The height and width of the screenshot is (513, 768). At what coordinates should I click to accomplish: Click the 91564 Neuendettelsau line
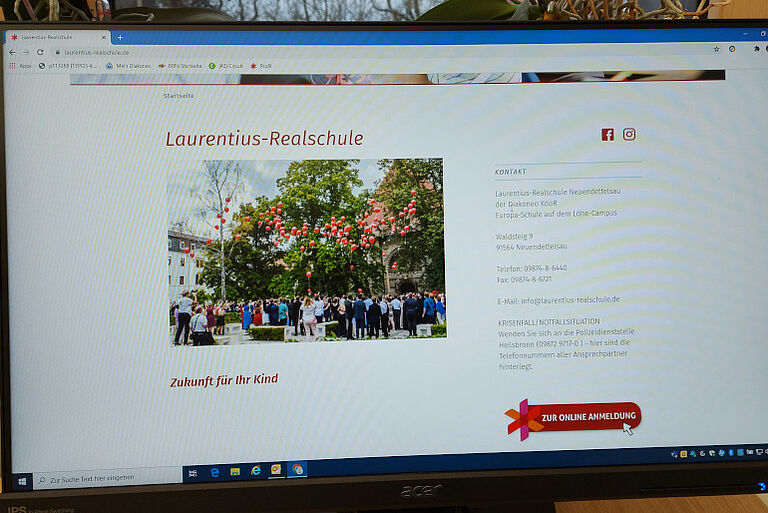click(531, 247)
